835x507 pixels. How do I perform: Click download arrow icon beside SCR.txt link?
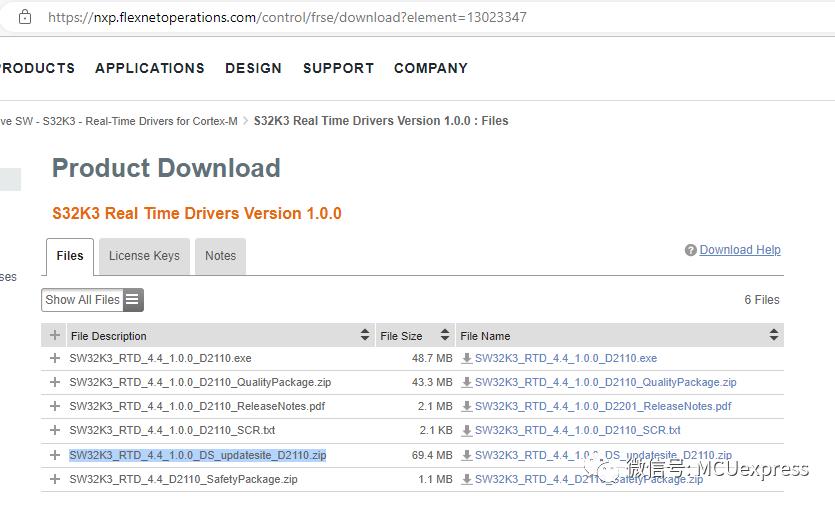[466, 430]
